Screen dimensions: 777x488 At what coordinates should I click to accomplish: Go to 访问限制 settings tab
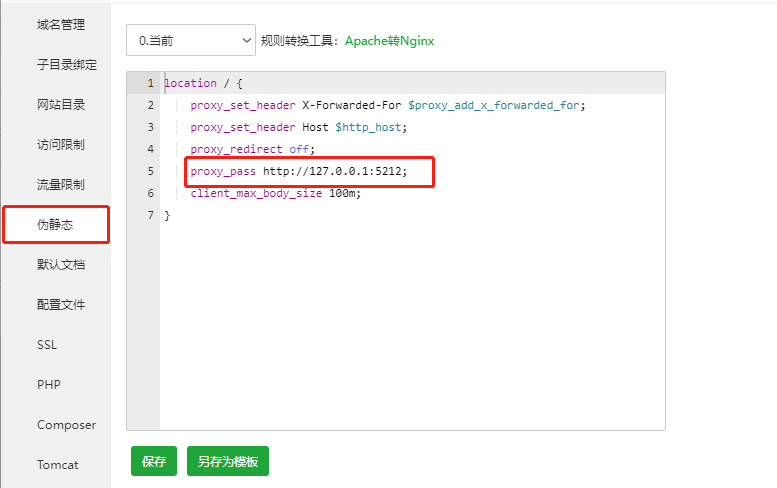pos(60,145)
